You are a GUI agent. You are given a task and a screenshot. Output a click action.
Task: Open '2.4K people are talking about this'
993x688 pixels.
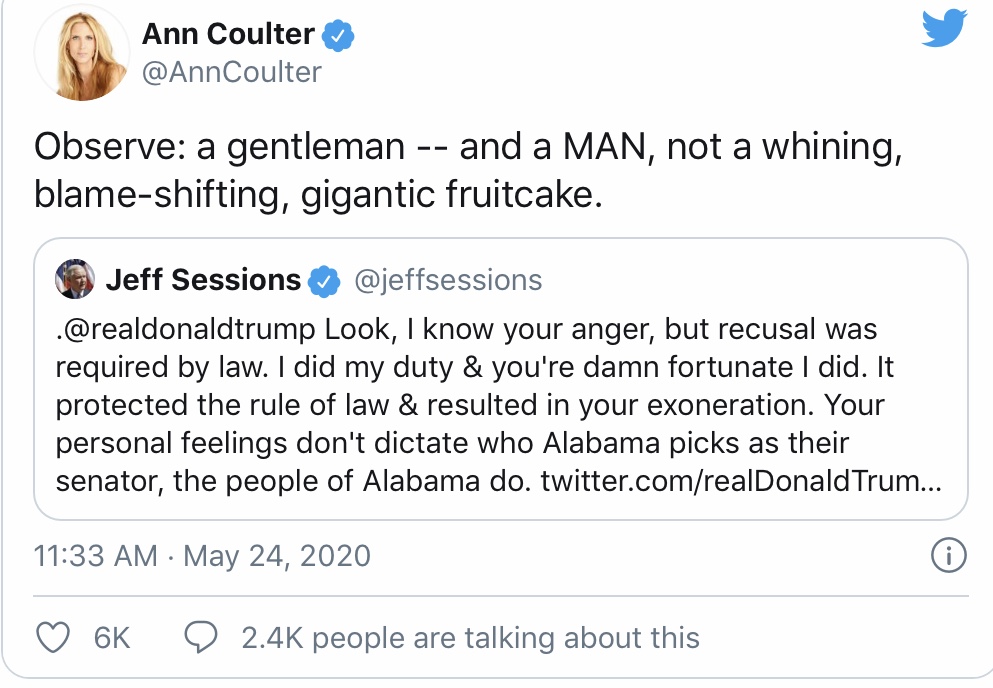coord(470,638)
